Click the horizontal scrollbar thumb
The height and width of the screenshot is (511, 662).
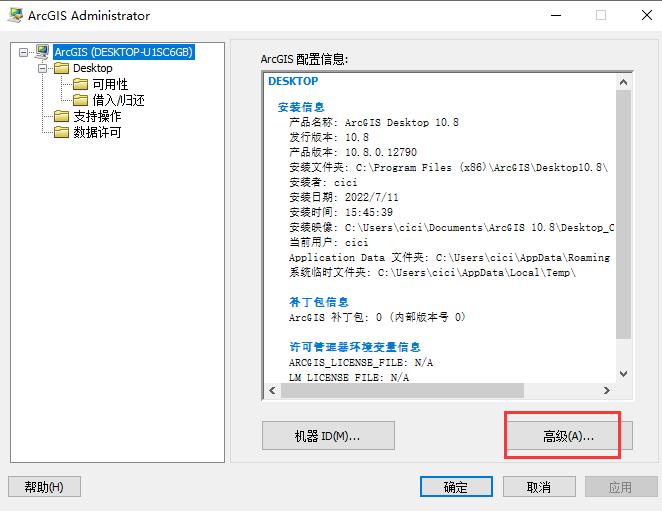[402, 391]
